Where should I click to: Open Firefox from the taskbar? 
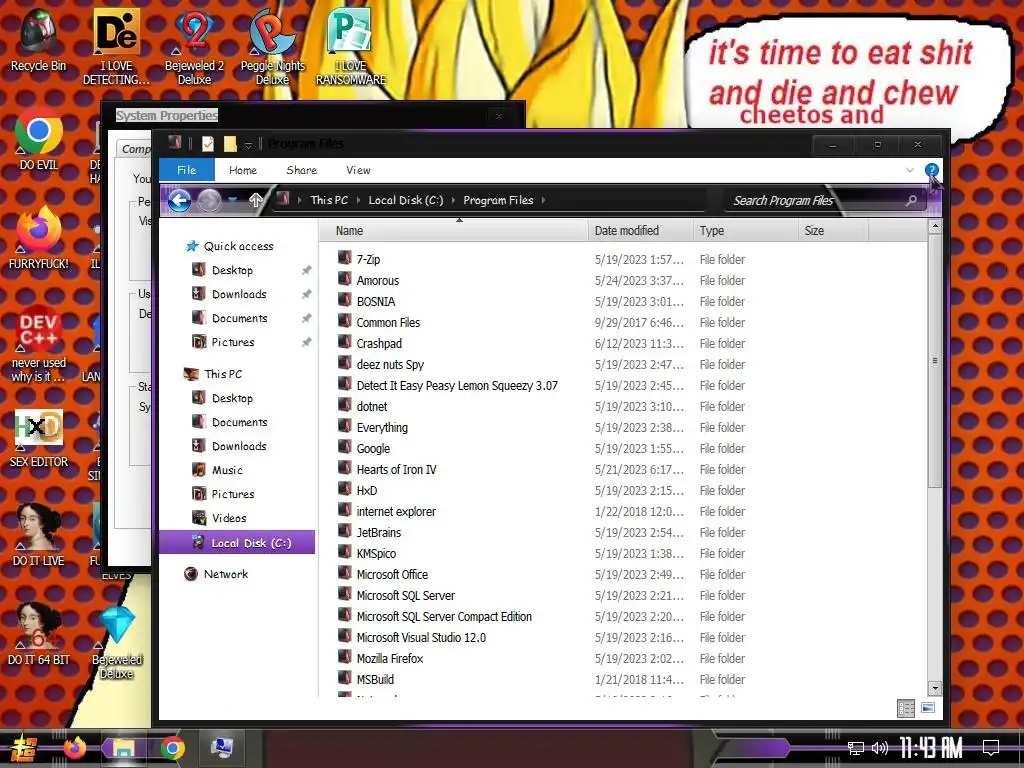[x=74, y=748]
